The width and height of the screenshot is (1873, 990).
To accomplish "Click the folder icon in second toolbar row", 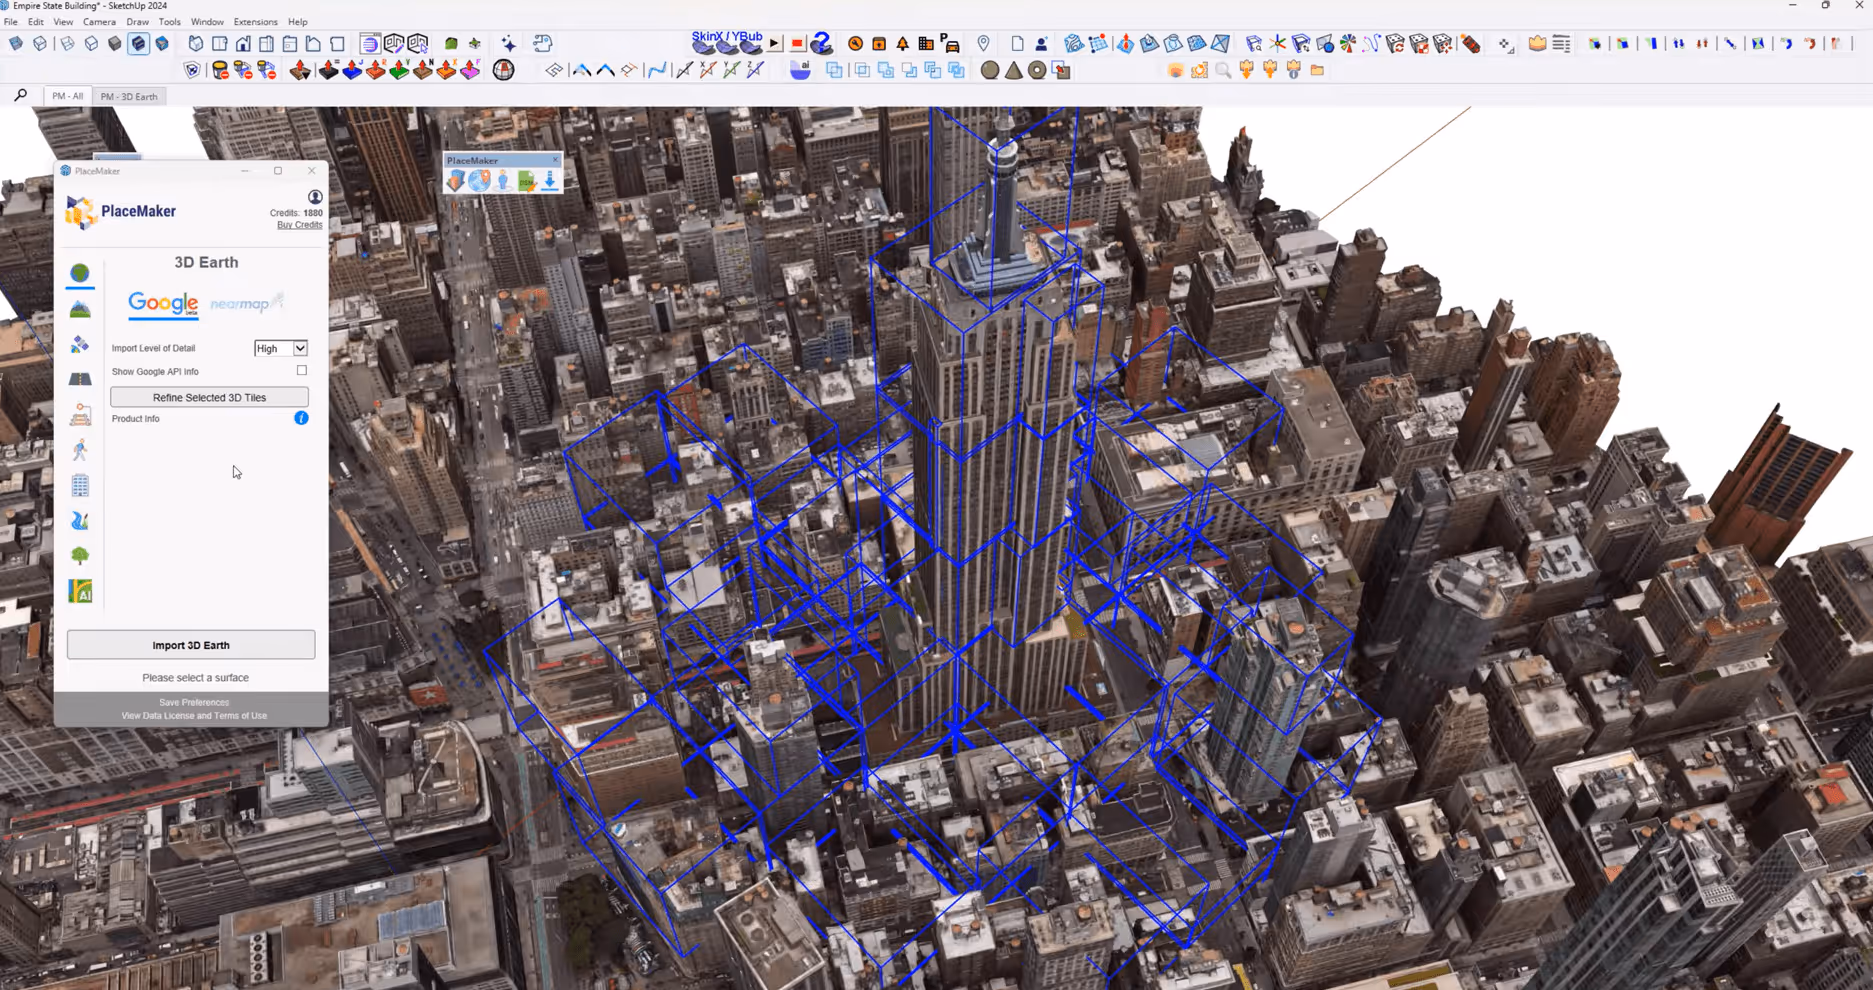I will click(1317, 70).
